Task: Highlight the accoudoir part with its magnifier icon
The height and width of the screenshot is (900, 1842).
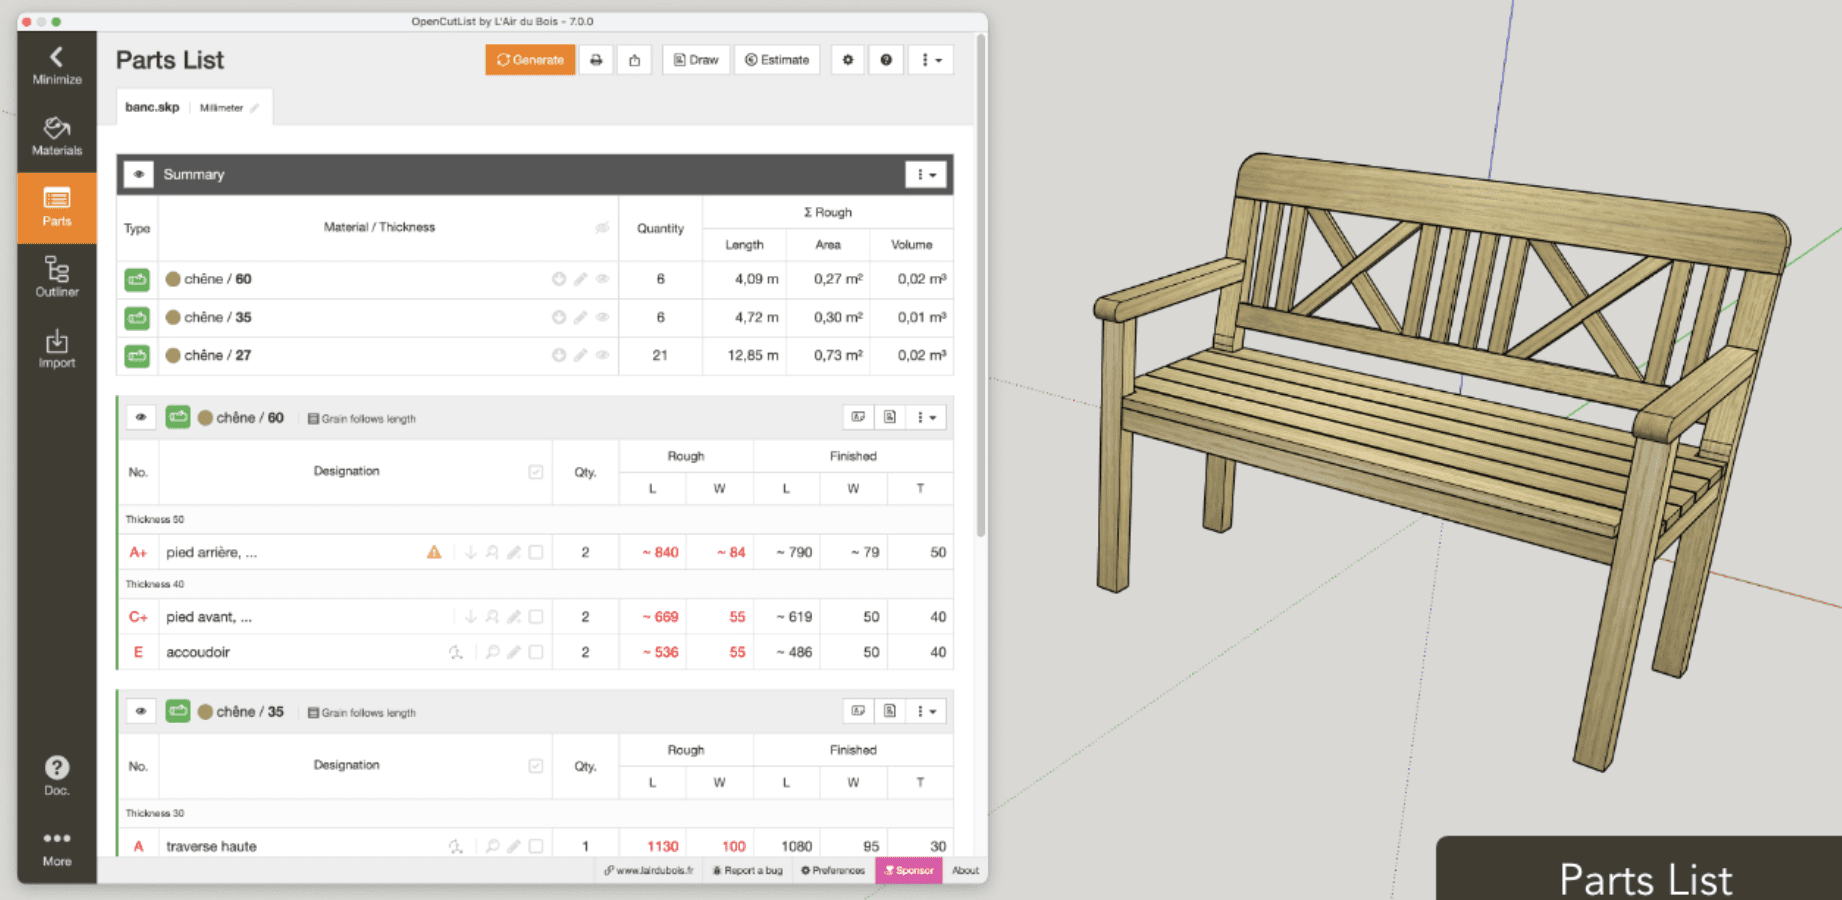Action: pos(492,652)
